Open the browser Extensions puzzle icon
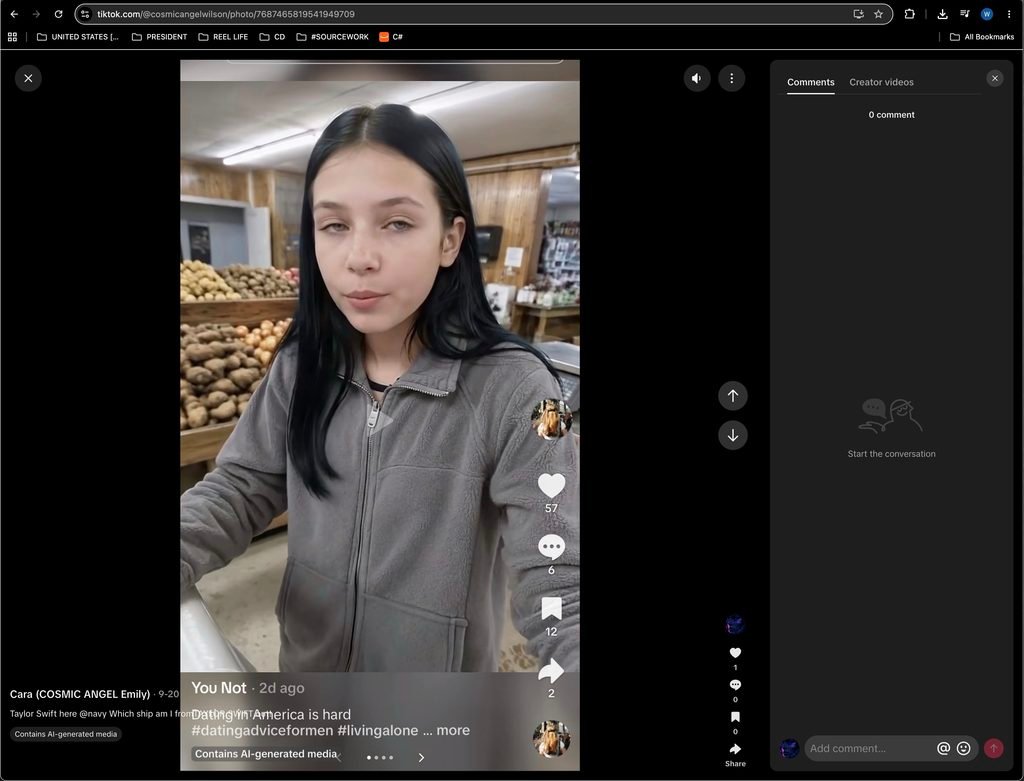This screenshot has height=781, width=1024. (x=909, y=14)
